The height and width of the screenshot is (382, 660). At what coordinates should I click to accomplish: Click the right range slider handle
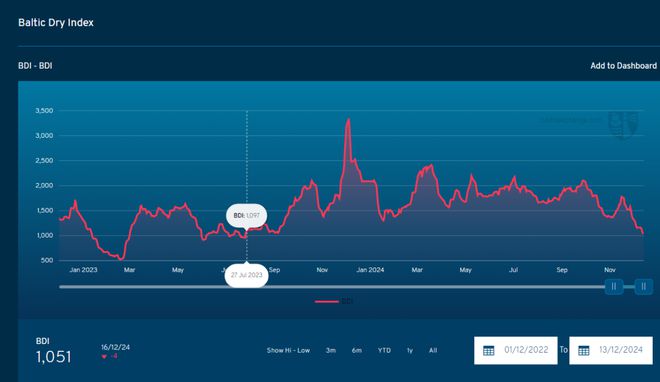point(644,286)
